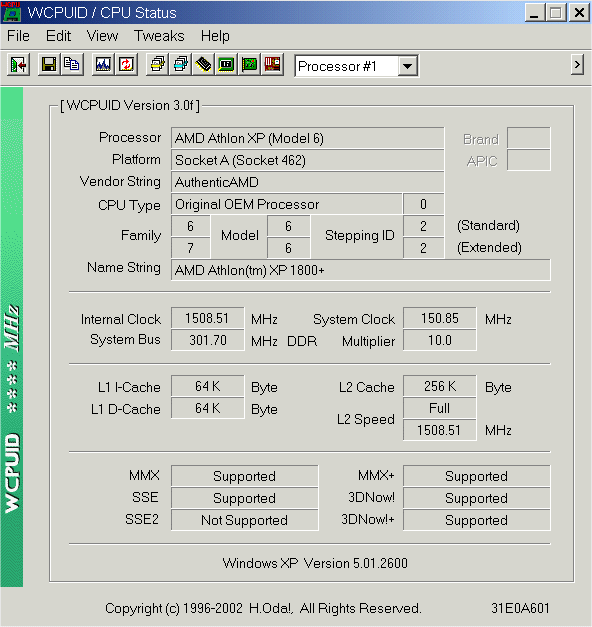This screenshot has width=592, height=627.
Task: Click the Internal Clock value beside its label
Action: pyautogui.click(x=208, y=318)
